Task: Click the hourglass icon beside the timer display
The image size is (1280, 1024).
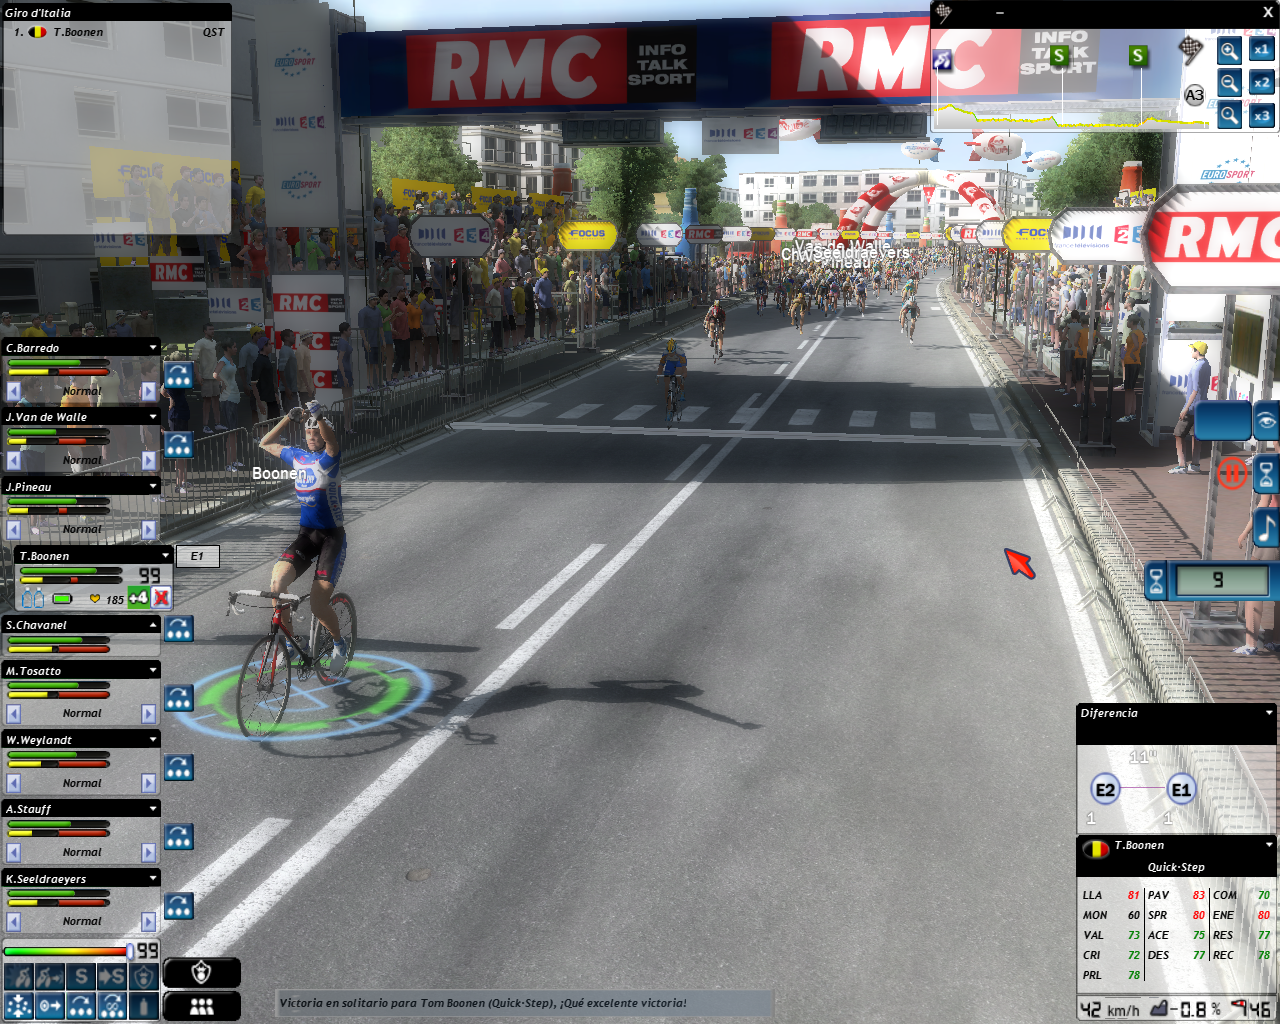Action: click(x=1156, y=581)
